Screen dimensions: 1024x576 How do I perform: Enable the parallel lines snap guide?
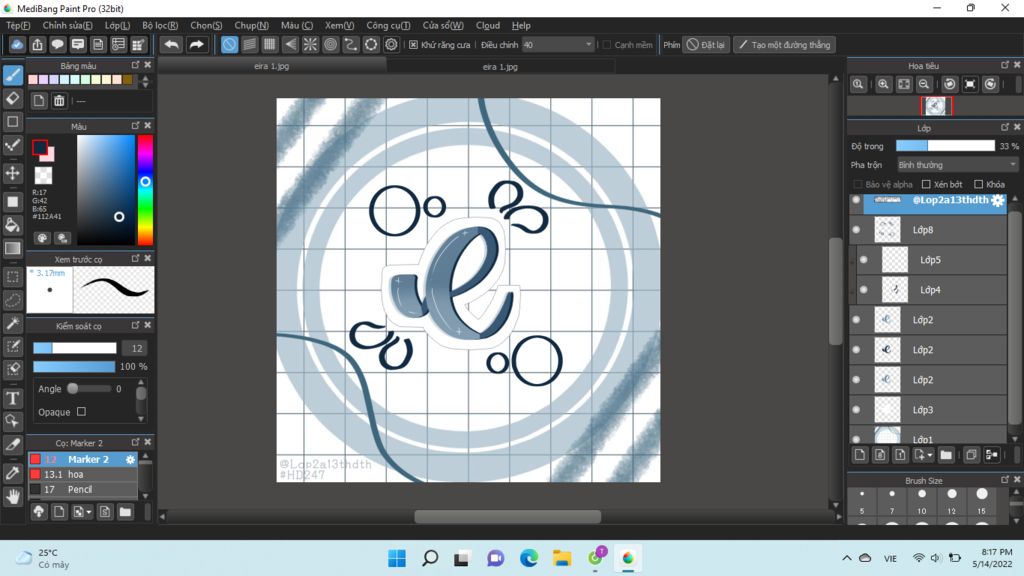[x=249, y=44]
